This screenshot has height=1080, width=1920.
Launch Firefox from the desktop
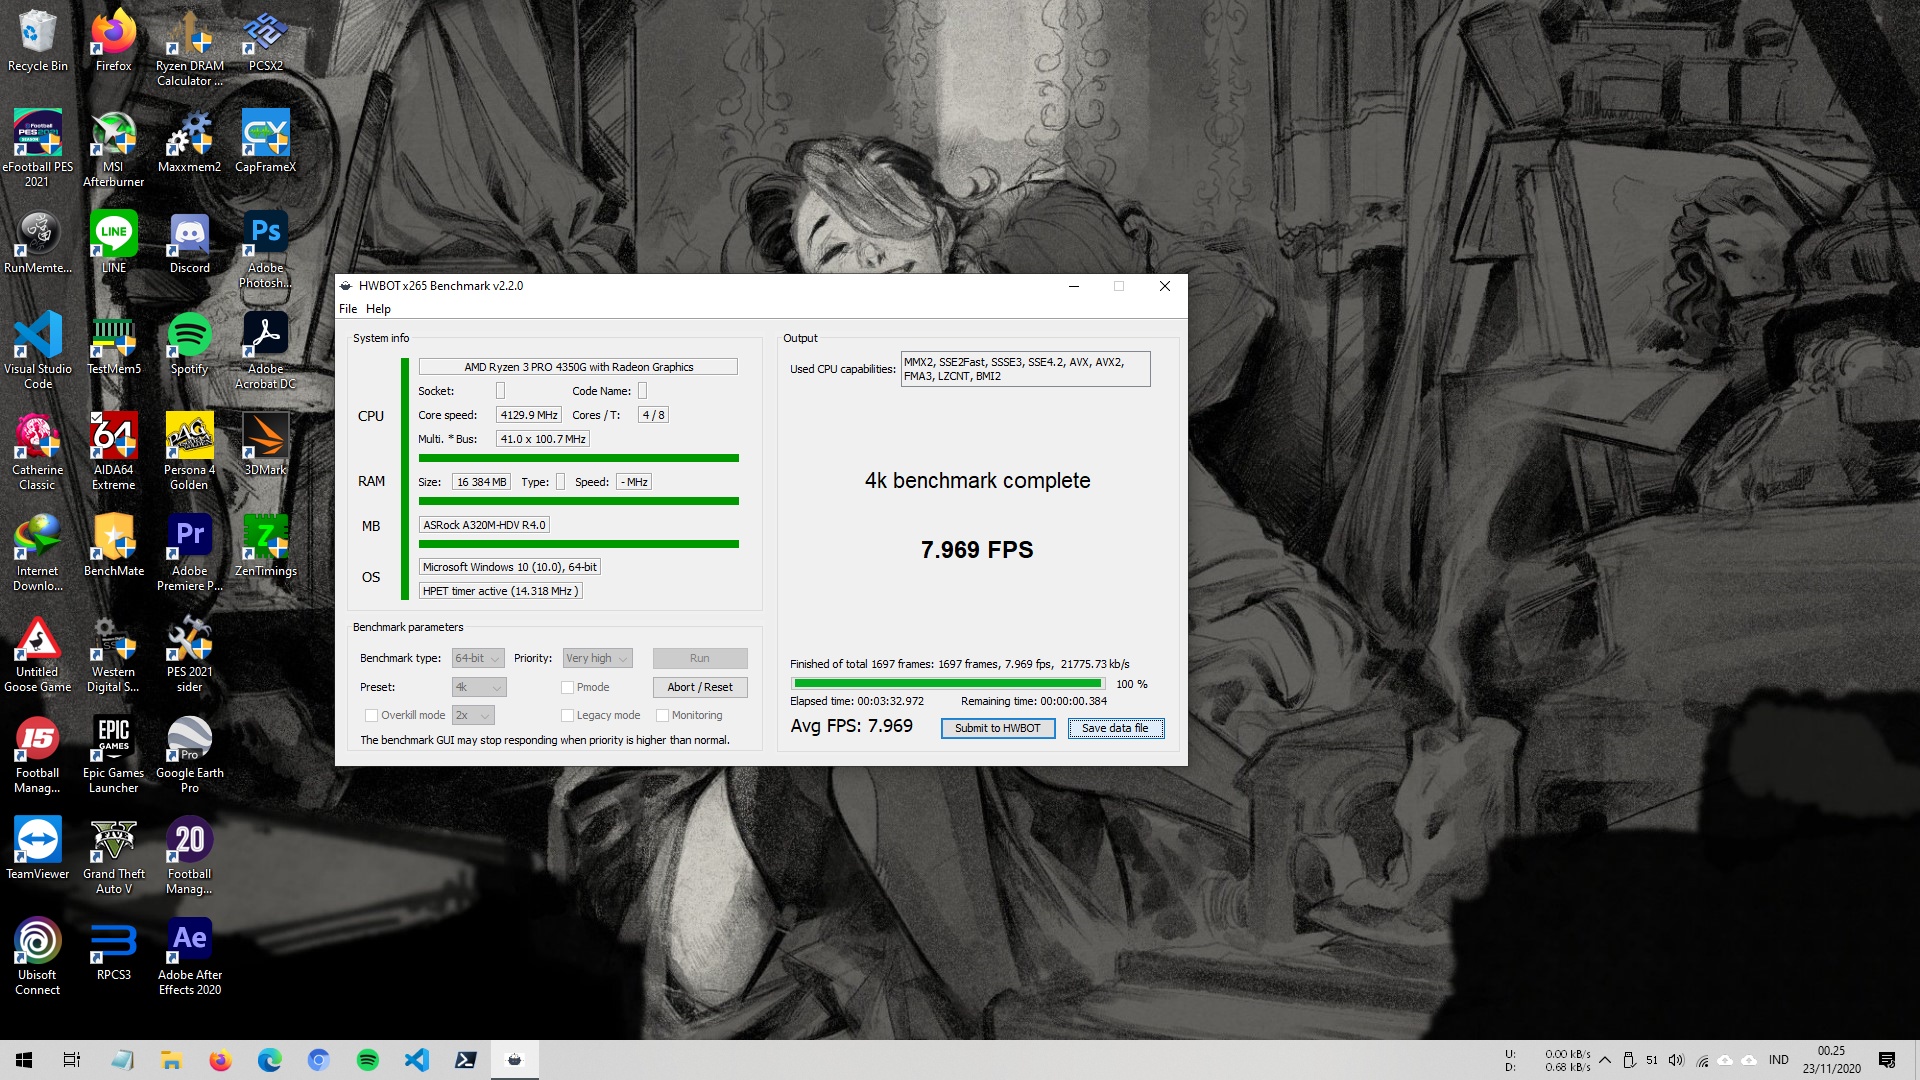(x=113, y=41)
